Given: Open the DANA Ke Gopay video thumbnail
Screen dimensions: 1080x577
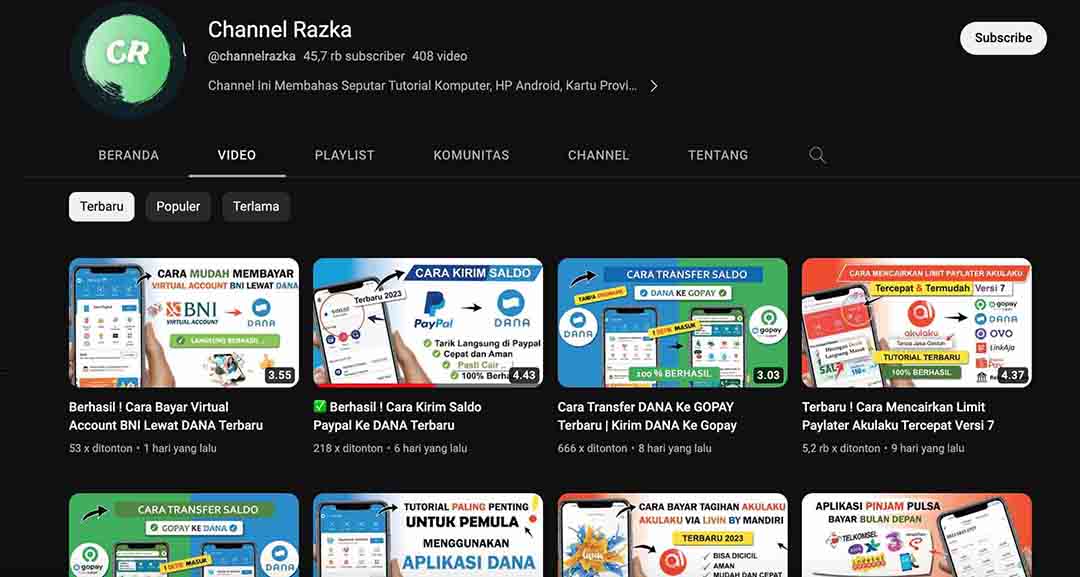Looking at the screenshot, I should click(672, 323).
